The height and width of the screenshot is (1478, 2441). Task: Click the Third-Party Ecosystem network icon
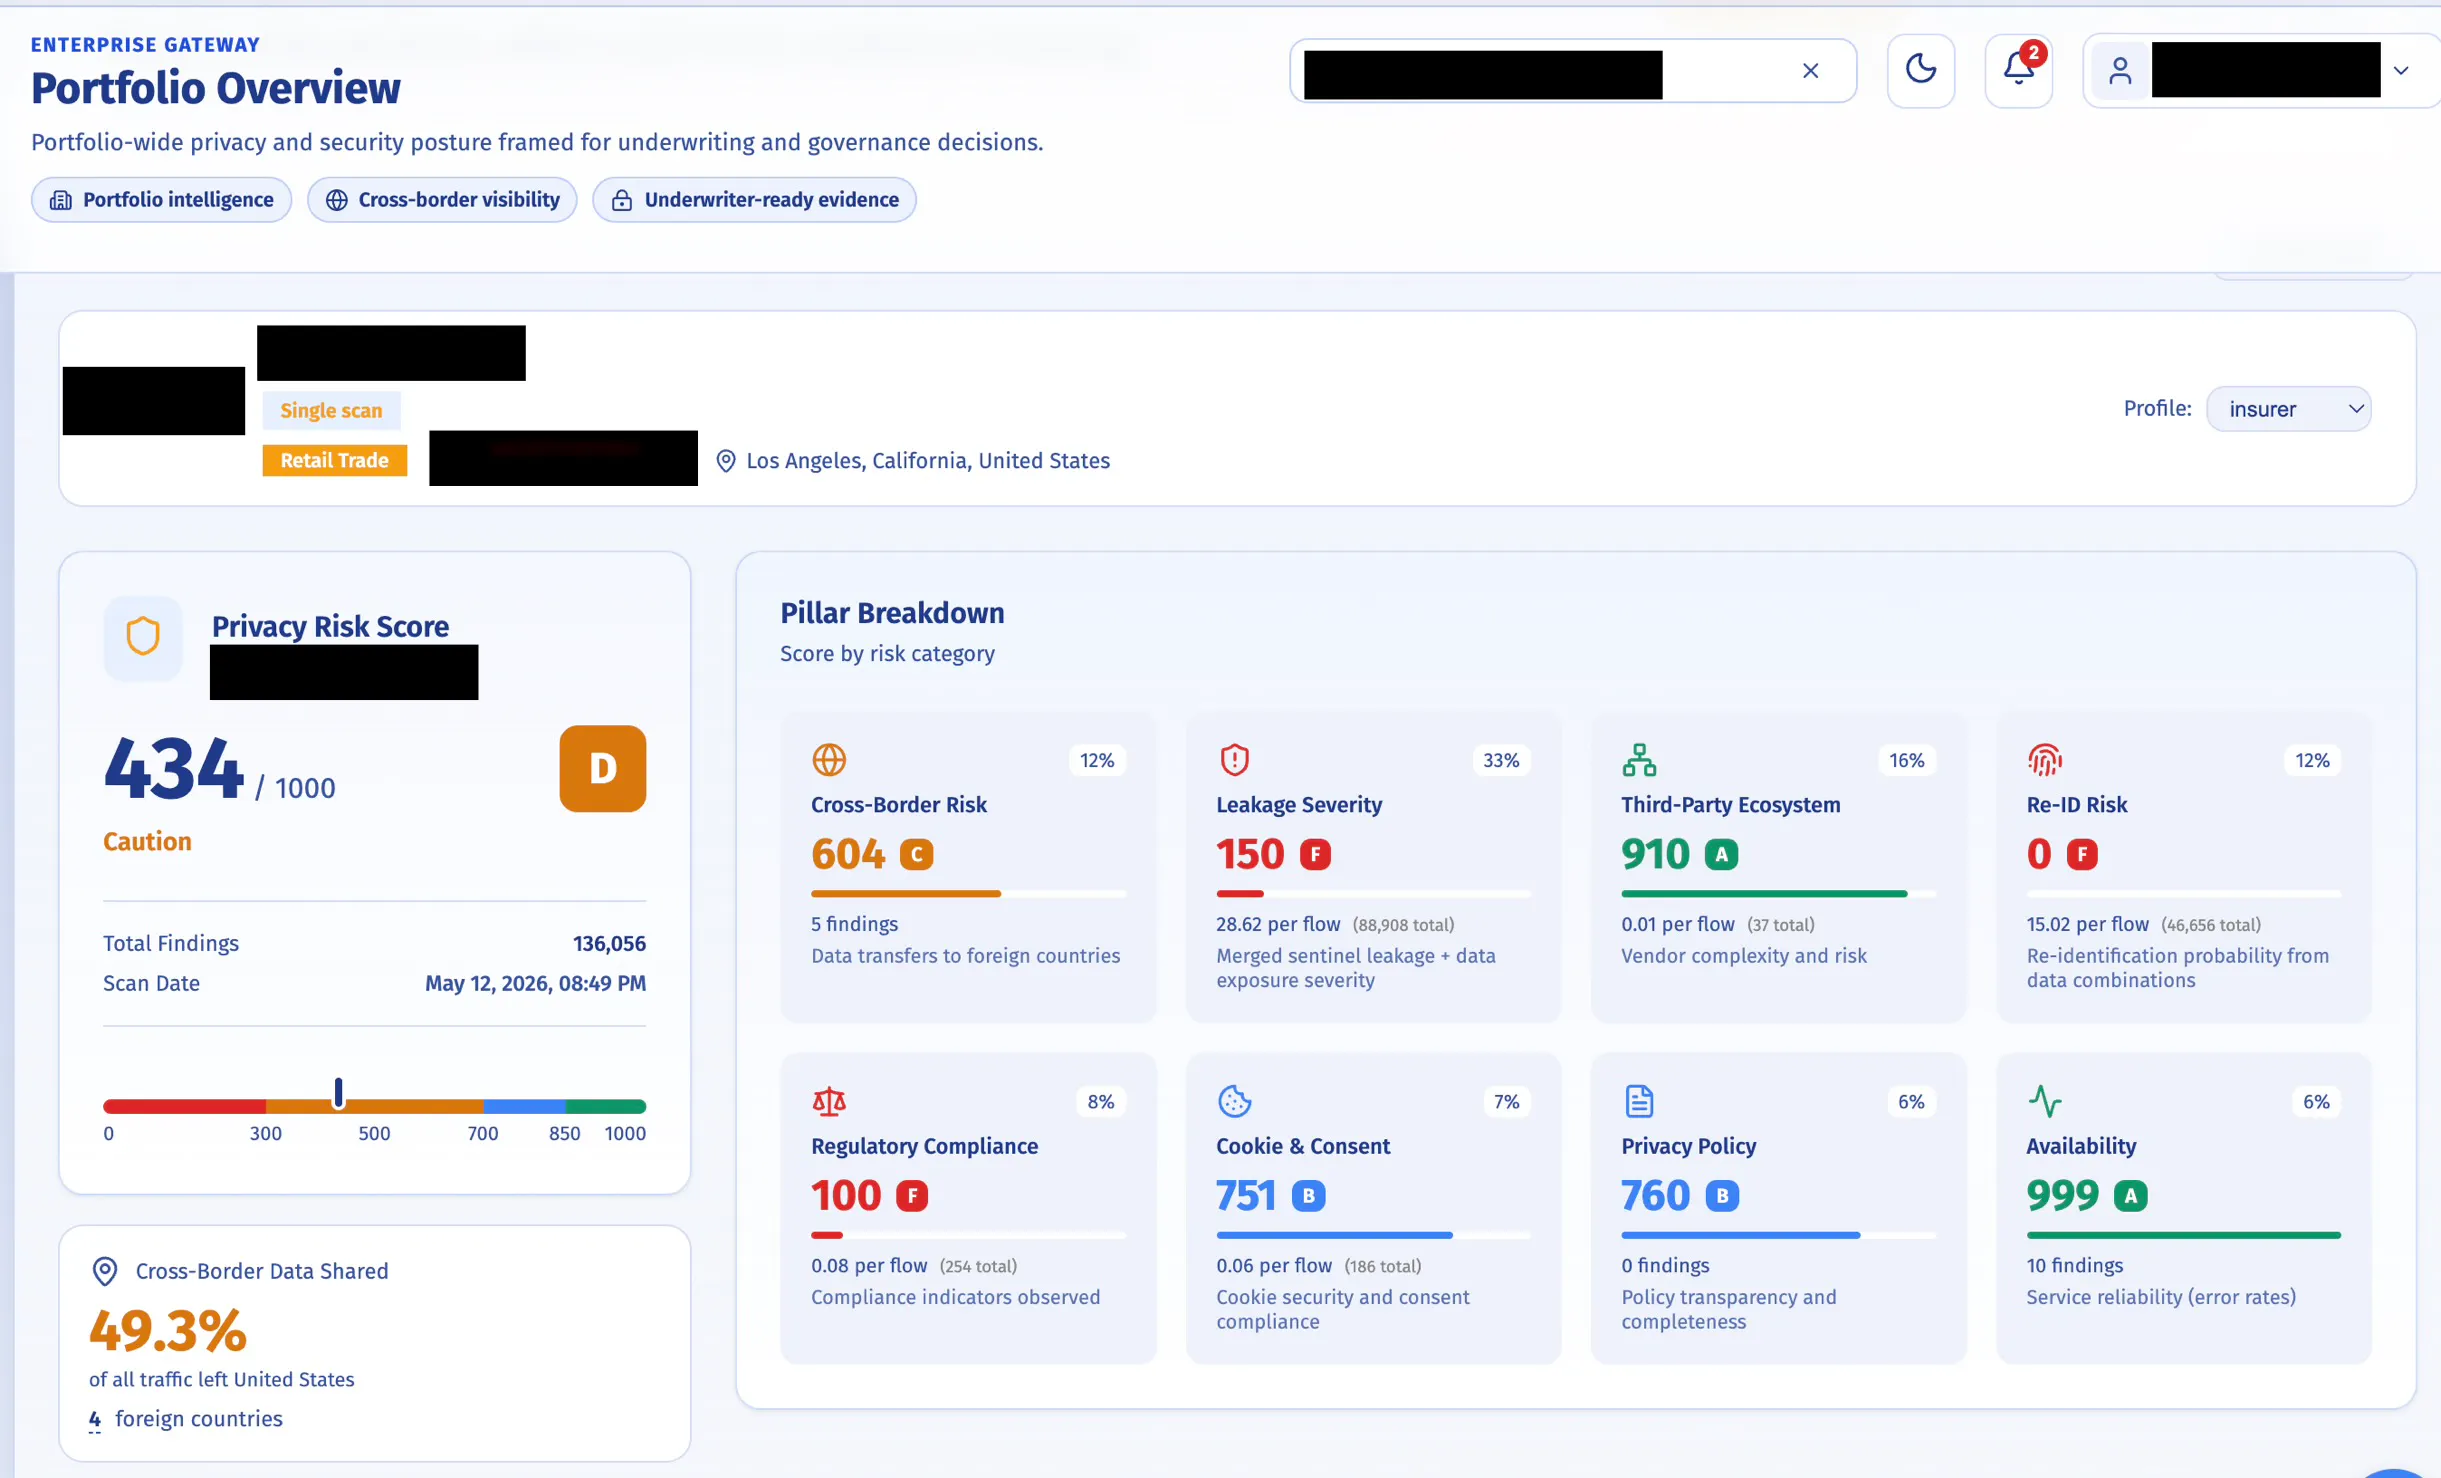(x=1639, y=760)
